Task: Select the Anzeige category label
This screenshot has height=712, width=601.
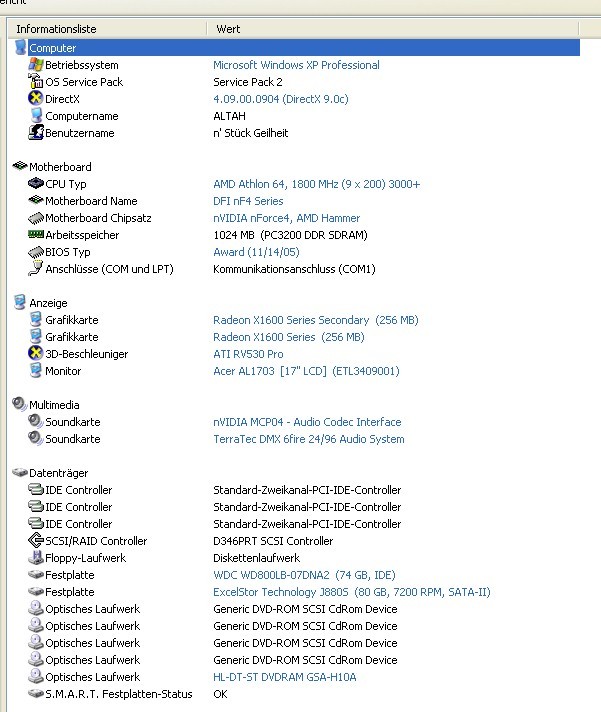Action: click(48, 303)
